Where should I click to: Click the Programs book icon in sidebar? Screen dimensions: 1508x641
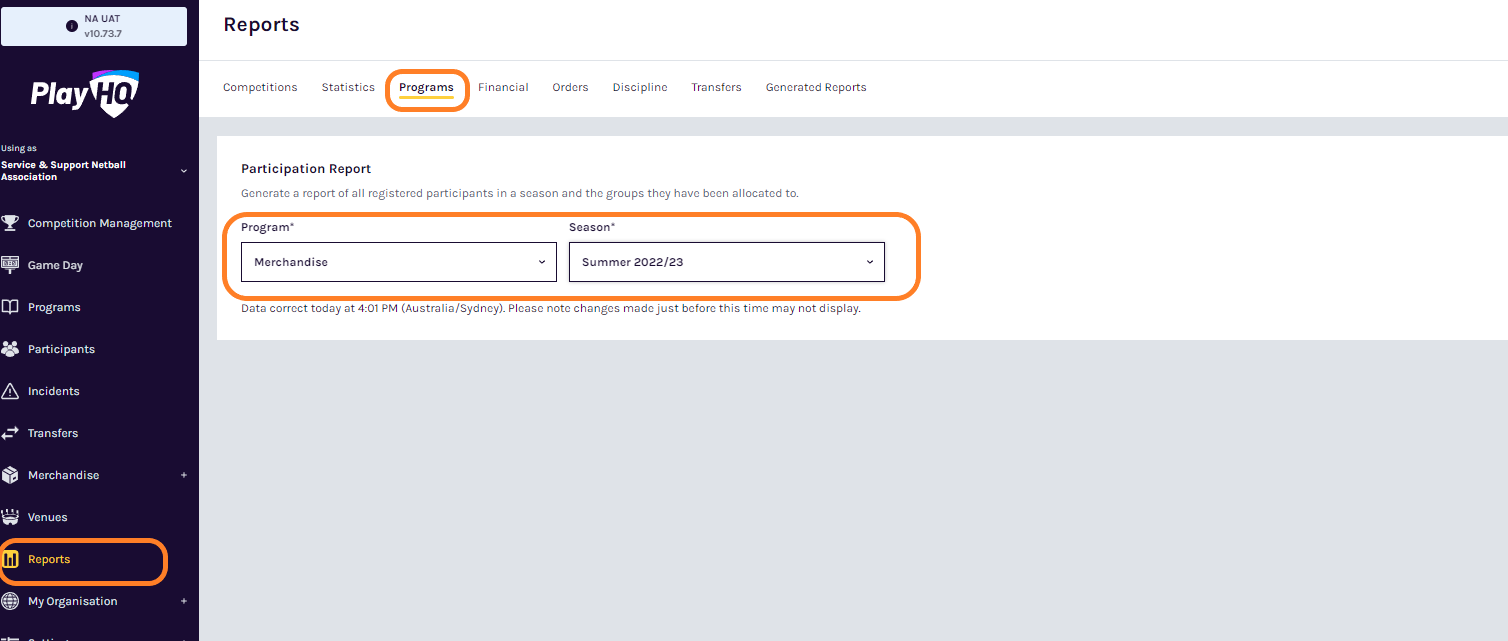10,307
